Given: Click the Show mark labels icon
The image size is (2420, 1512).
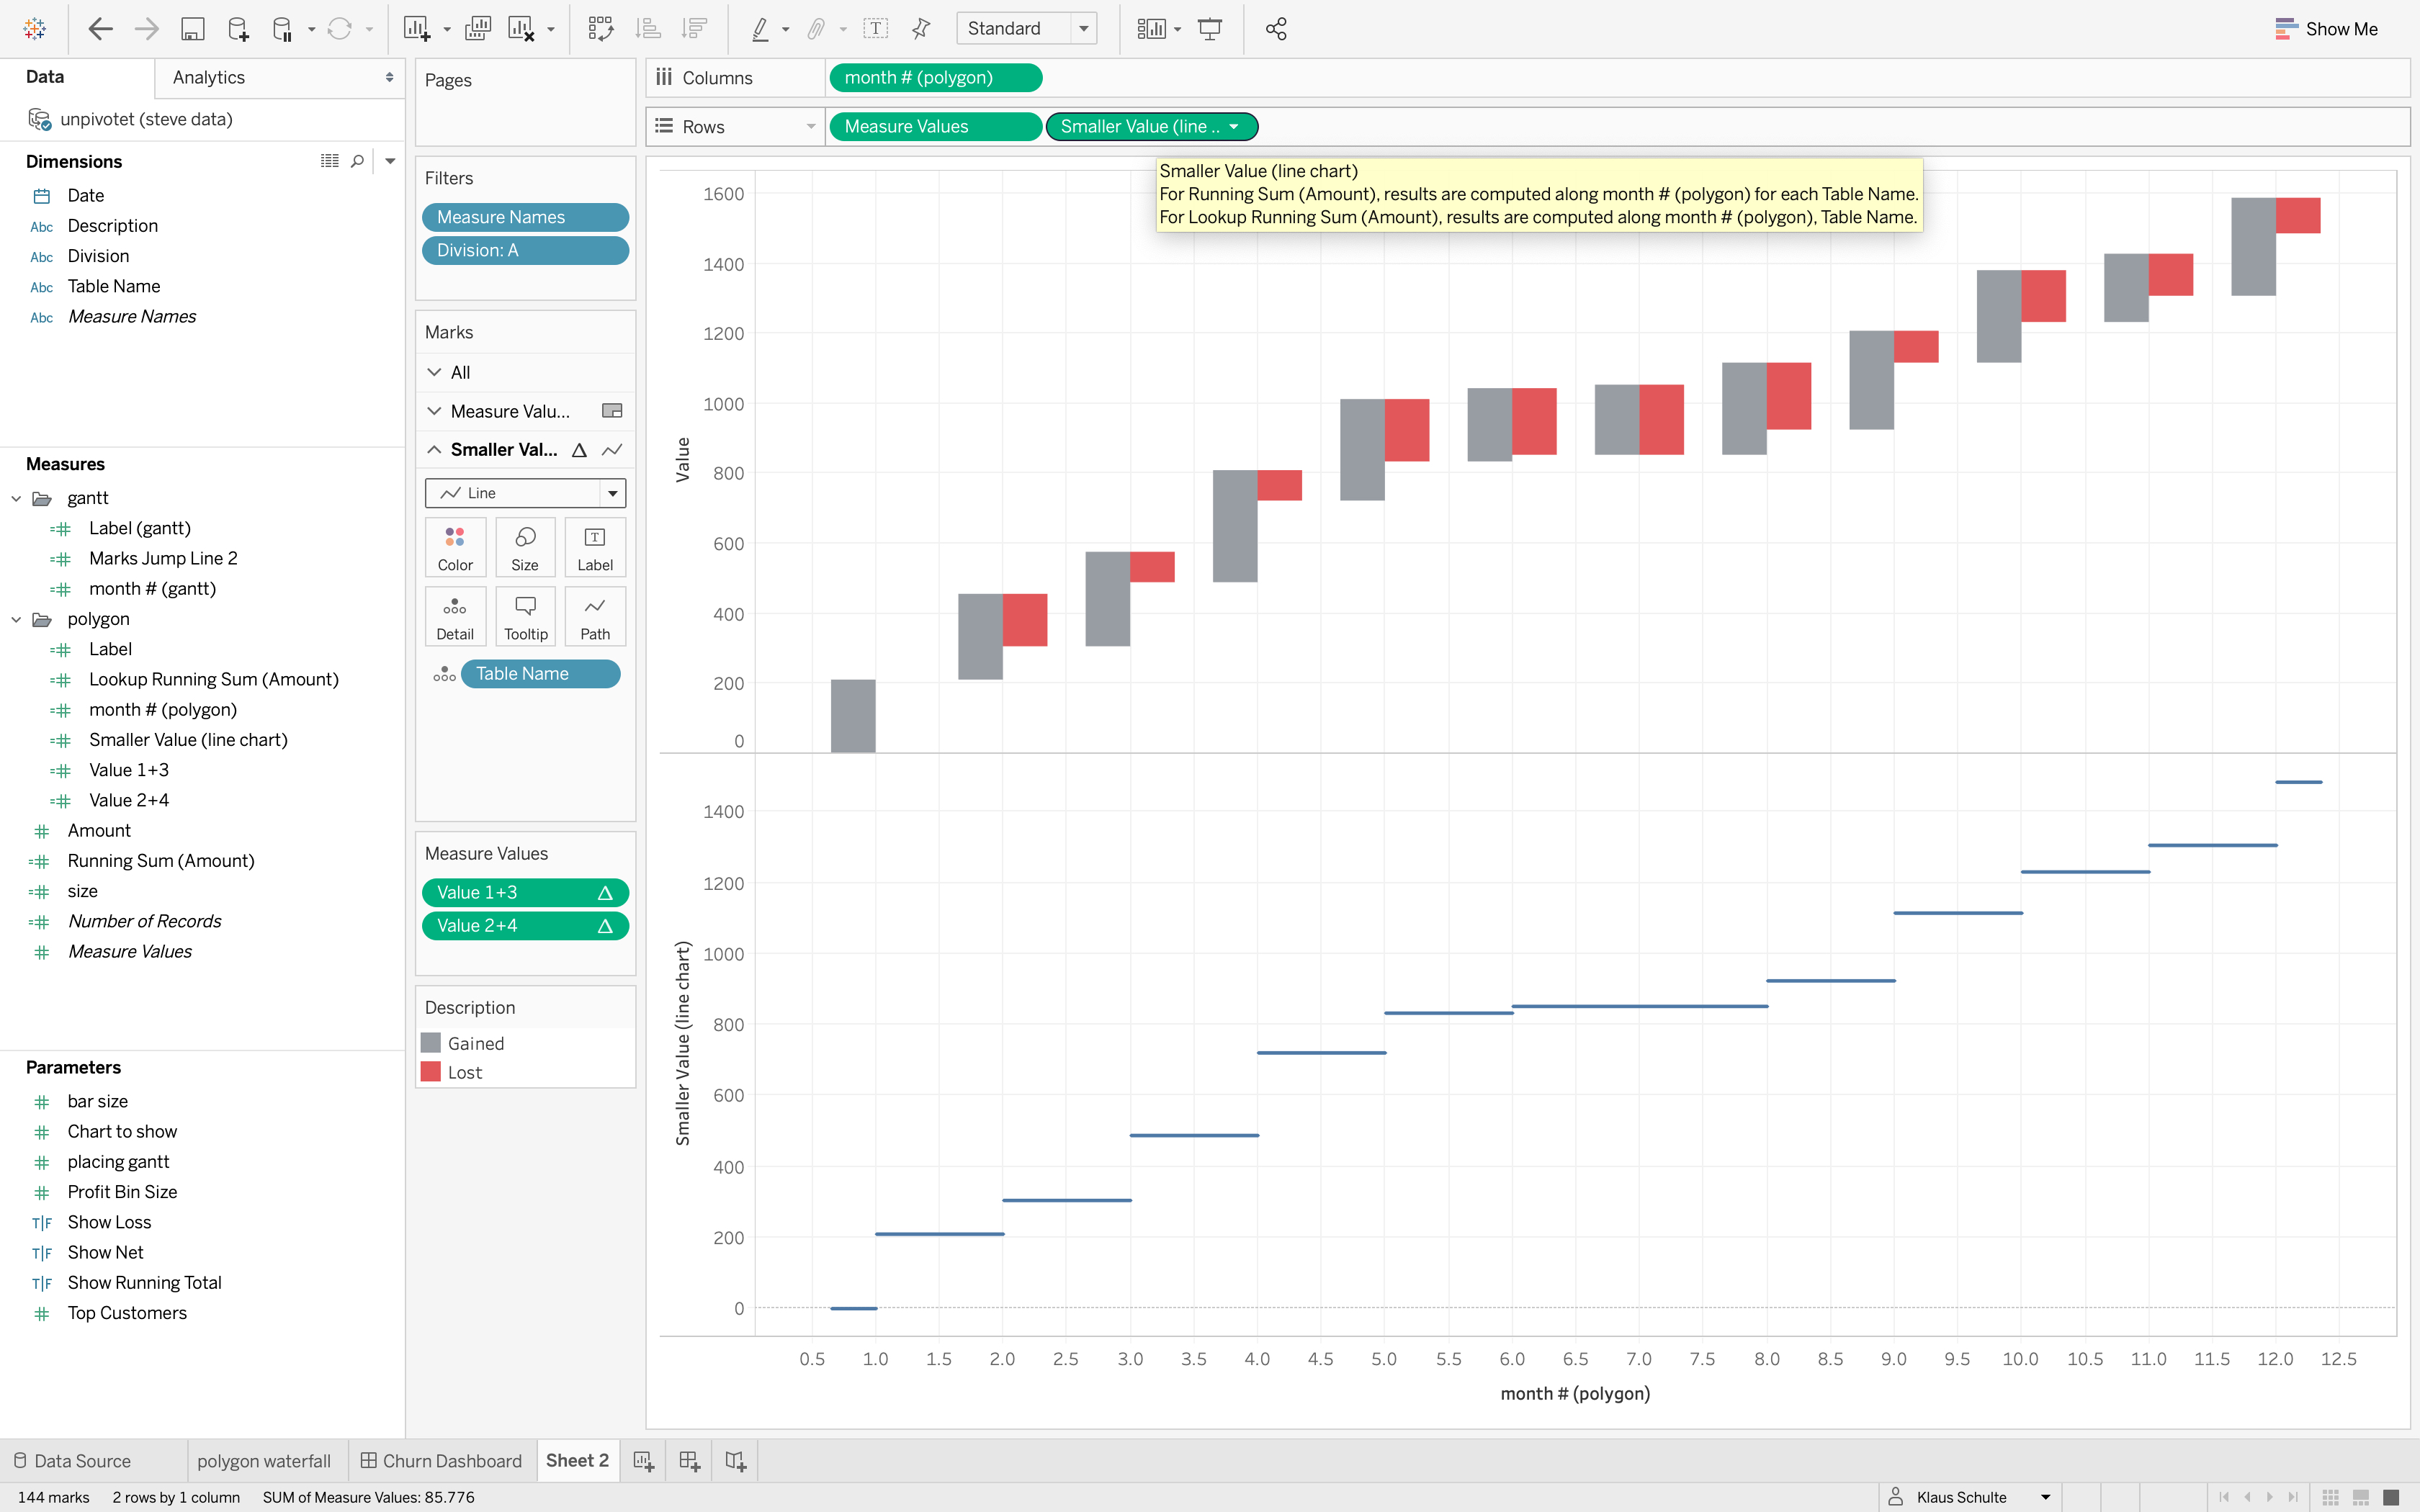Looking at the screenshot, I should [x=875, y=29].
